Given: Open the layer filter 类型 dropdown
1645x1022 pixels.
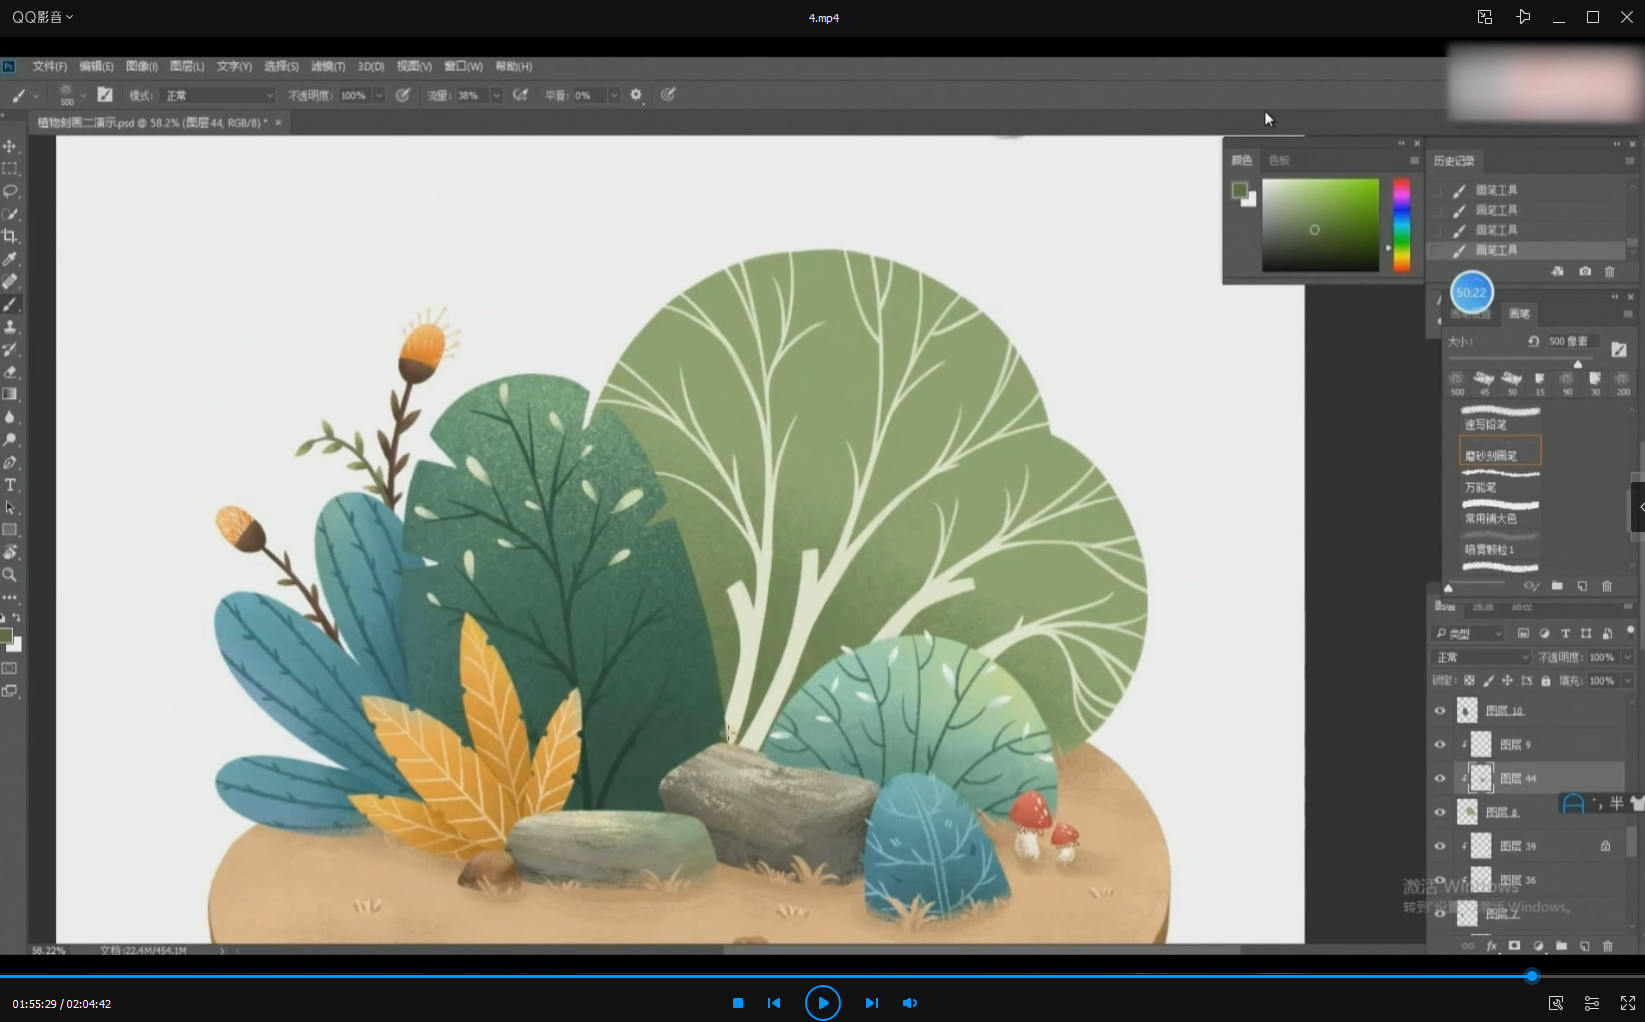Looking at the screenshot, I should (x=1468, y=633).
